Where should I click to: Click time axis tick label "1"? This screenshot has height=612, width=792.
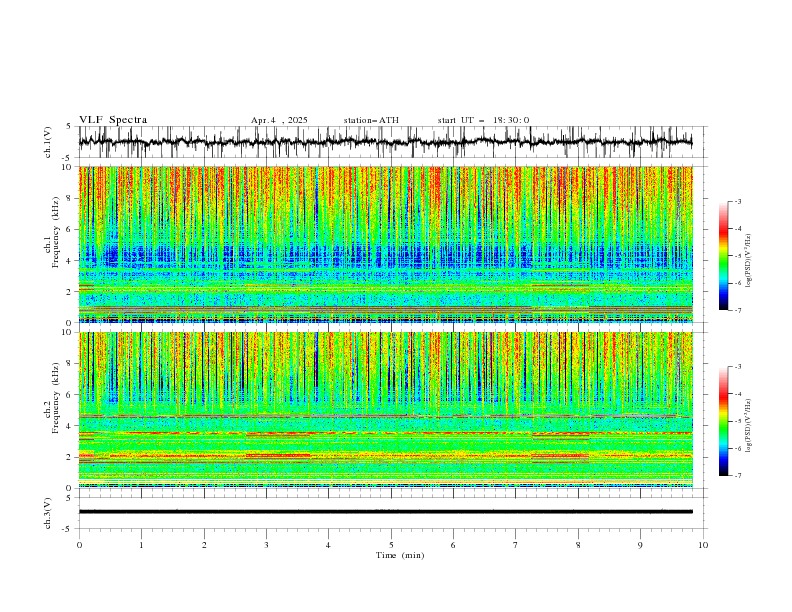click(x=141, y=545)
